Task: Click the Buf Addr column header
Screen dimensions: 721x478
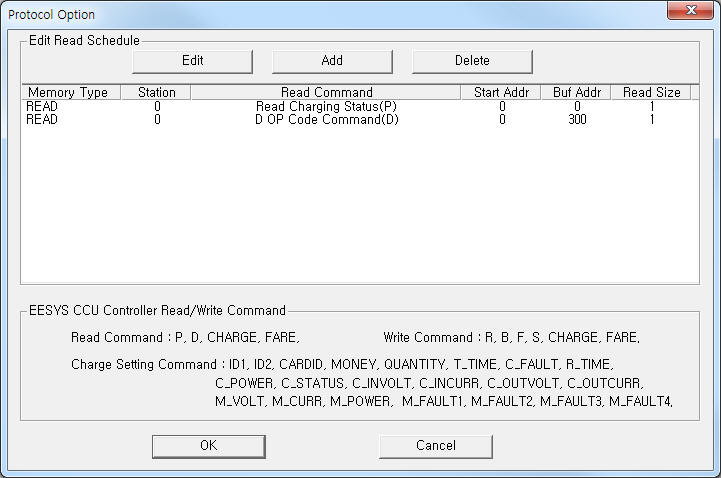Action: 577,92
